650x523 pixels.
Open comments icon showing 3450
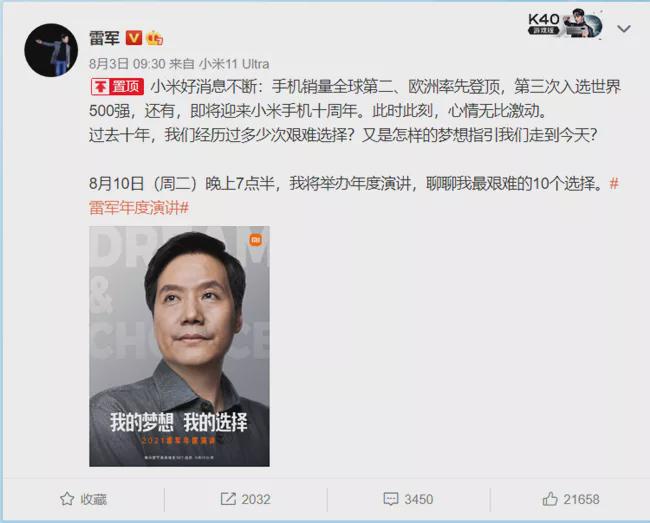point(390,499)
